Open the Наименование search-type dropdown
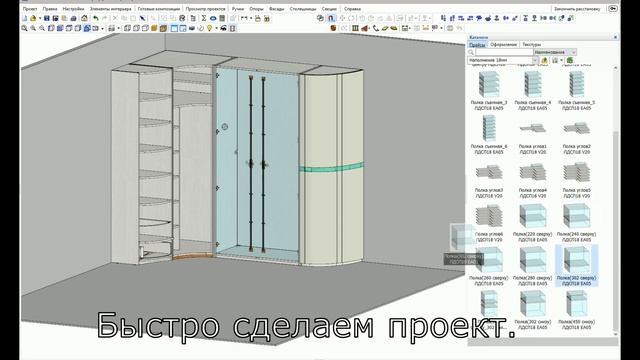The image size is (640, 360). (x=555, y=52)
